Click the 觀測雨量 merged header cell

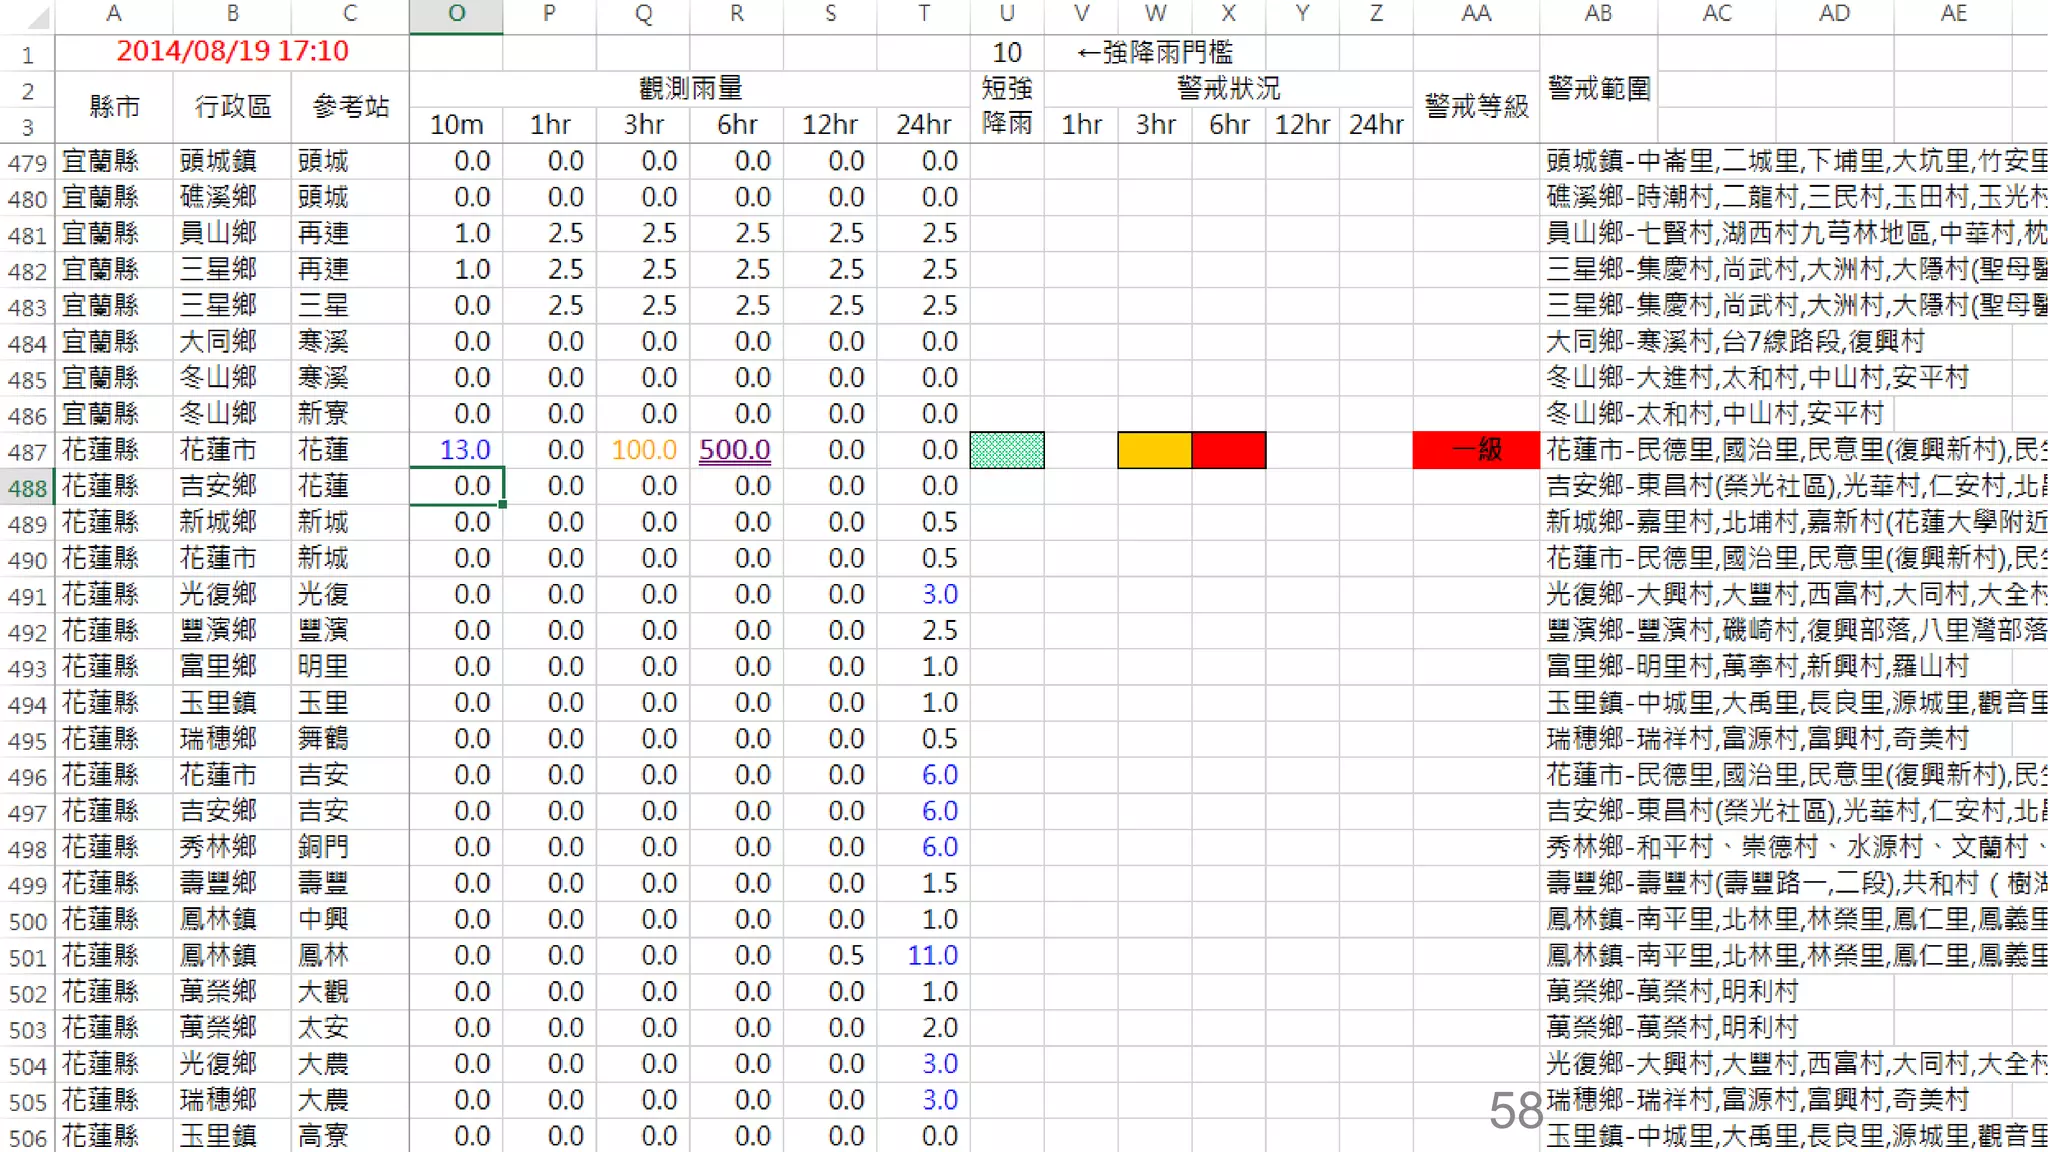click(690, 88)
